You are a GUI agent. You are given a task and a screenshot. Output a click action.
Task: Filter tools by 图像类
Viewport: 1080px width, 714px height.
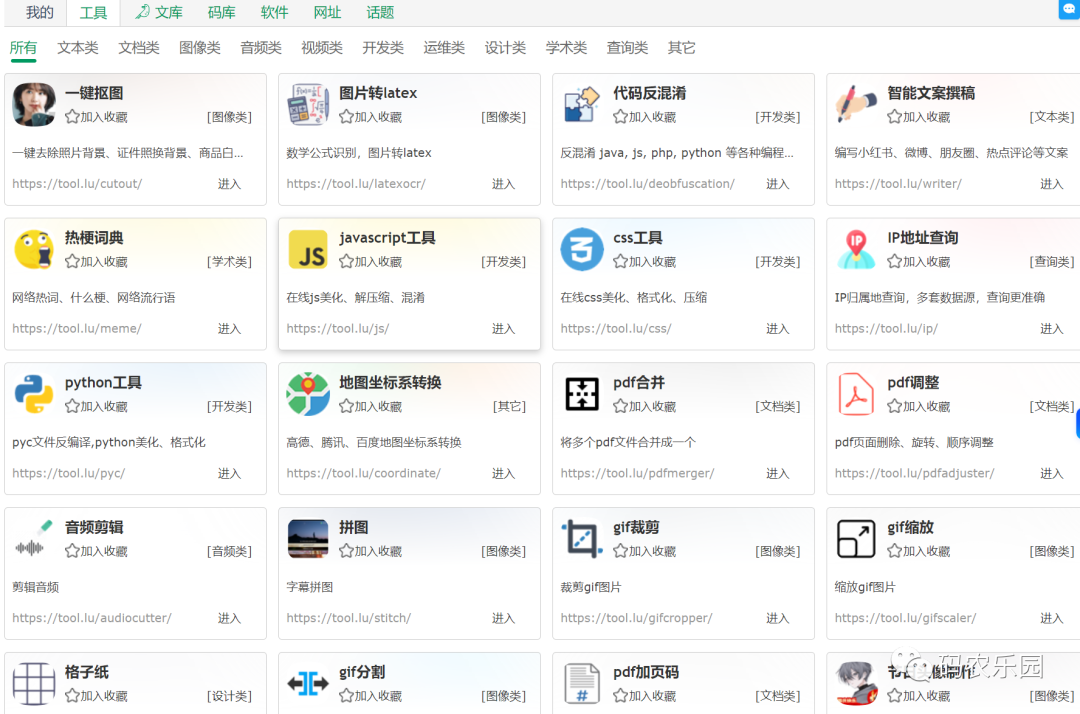coord(200,48)
